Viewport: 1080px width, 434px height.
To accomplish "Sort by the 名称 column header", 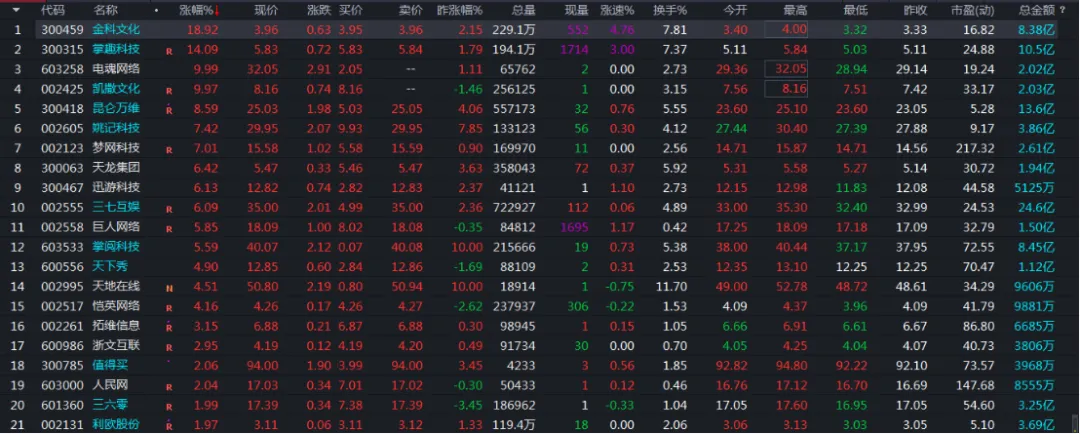I will coord(105,10).
